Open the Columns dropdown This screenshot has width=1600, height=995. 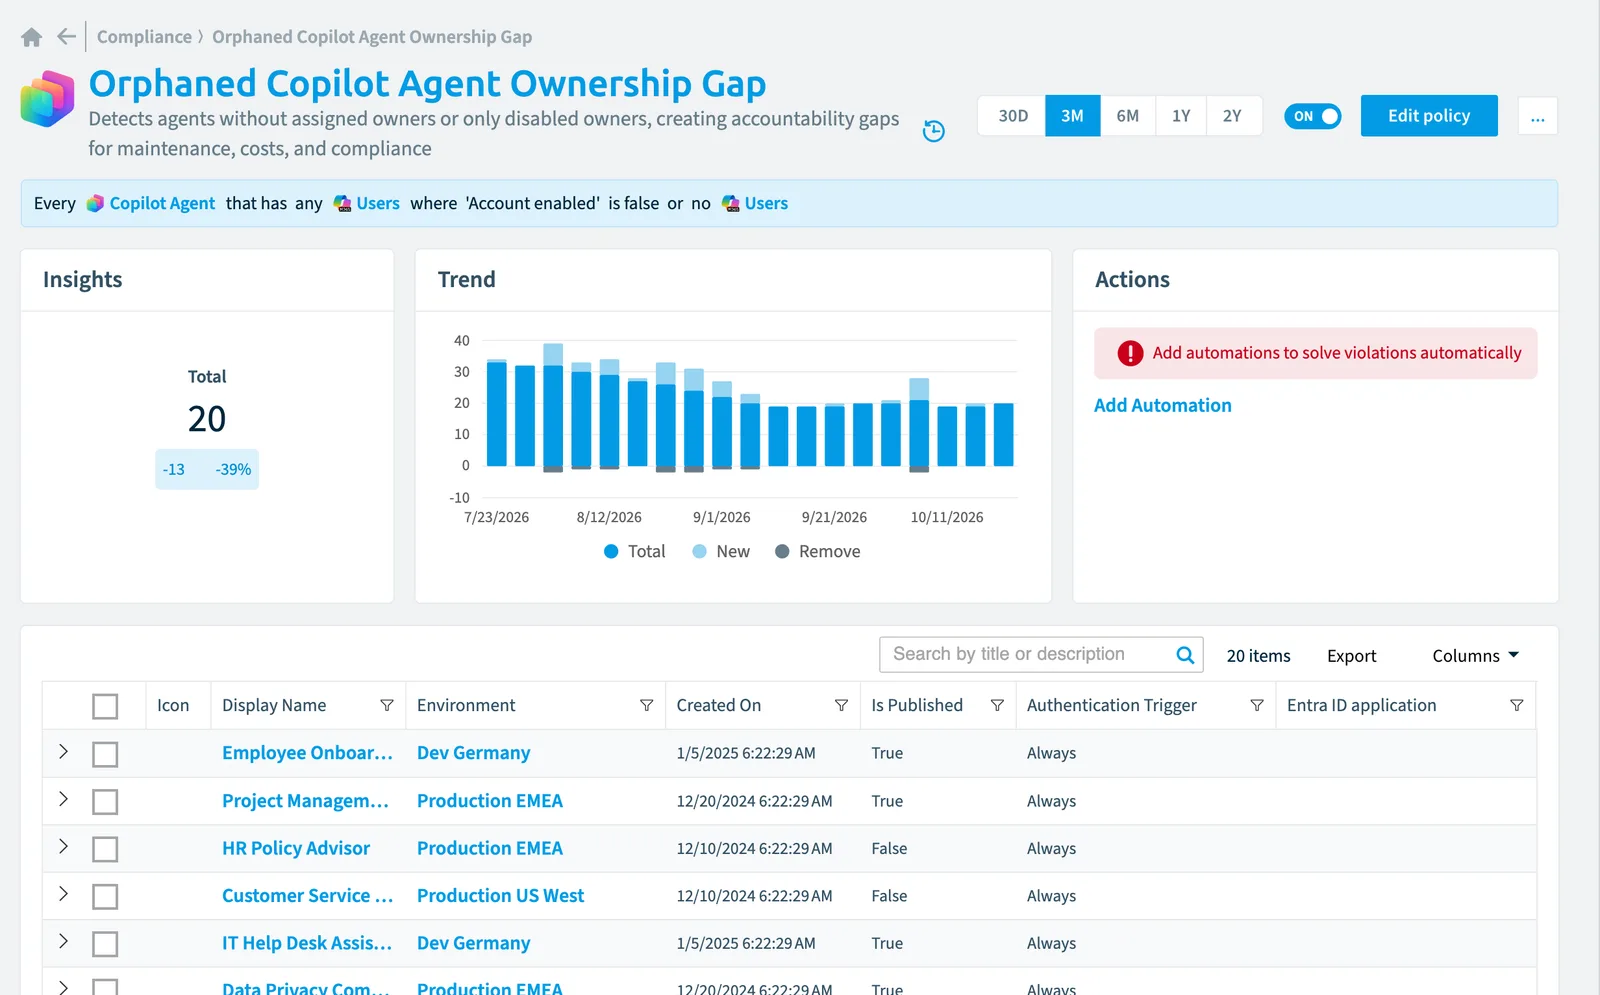click(x=1476, y=656)
